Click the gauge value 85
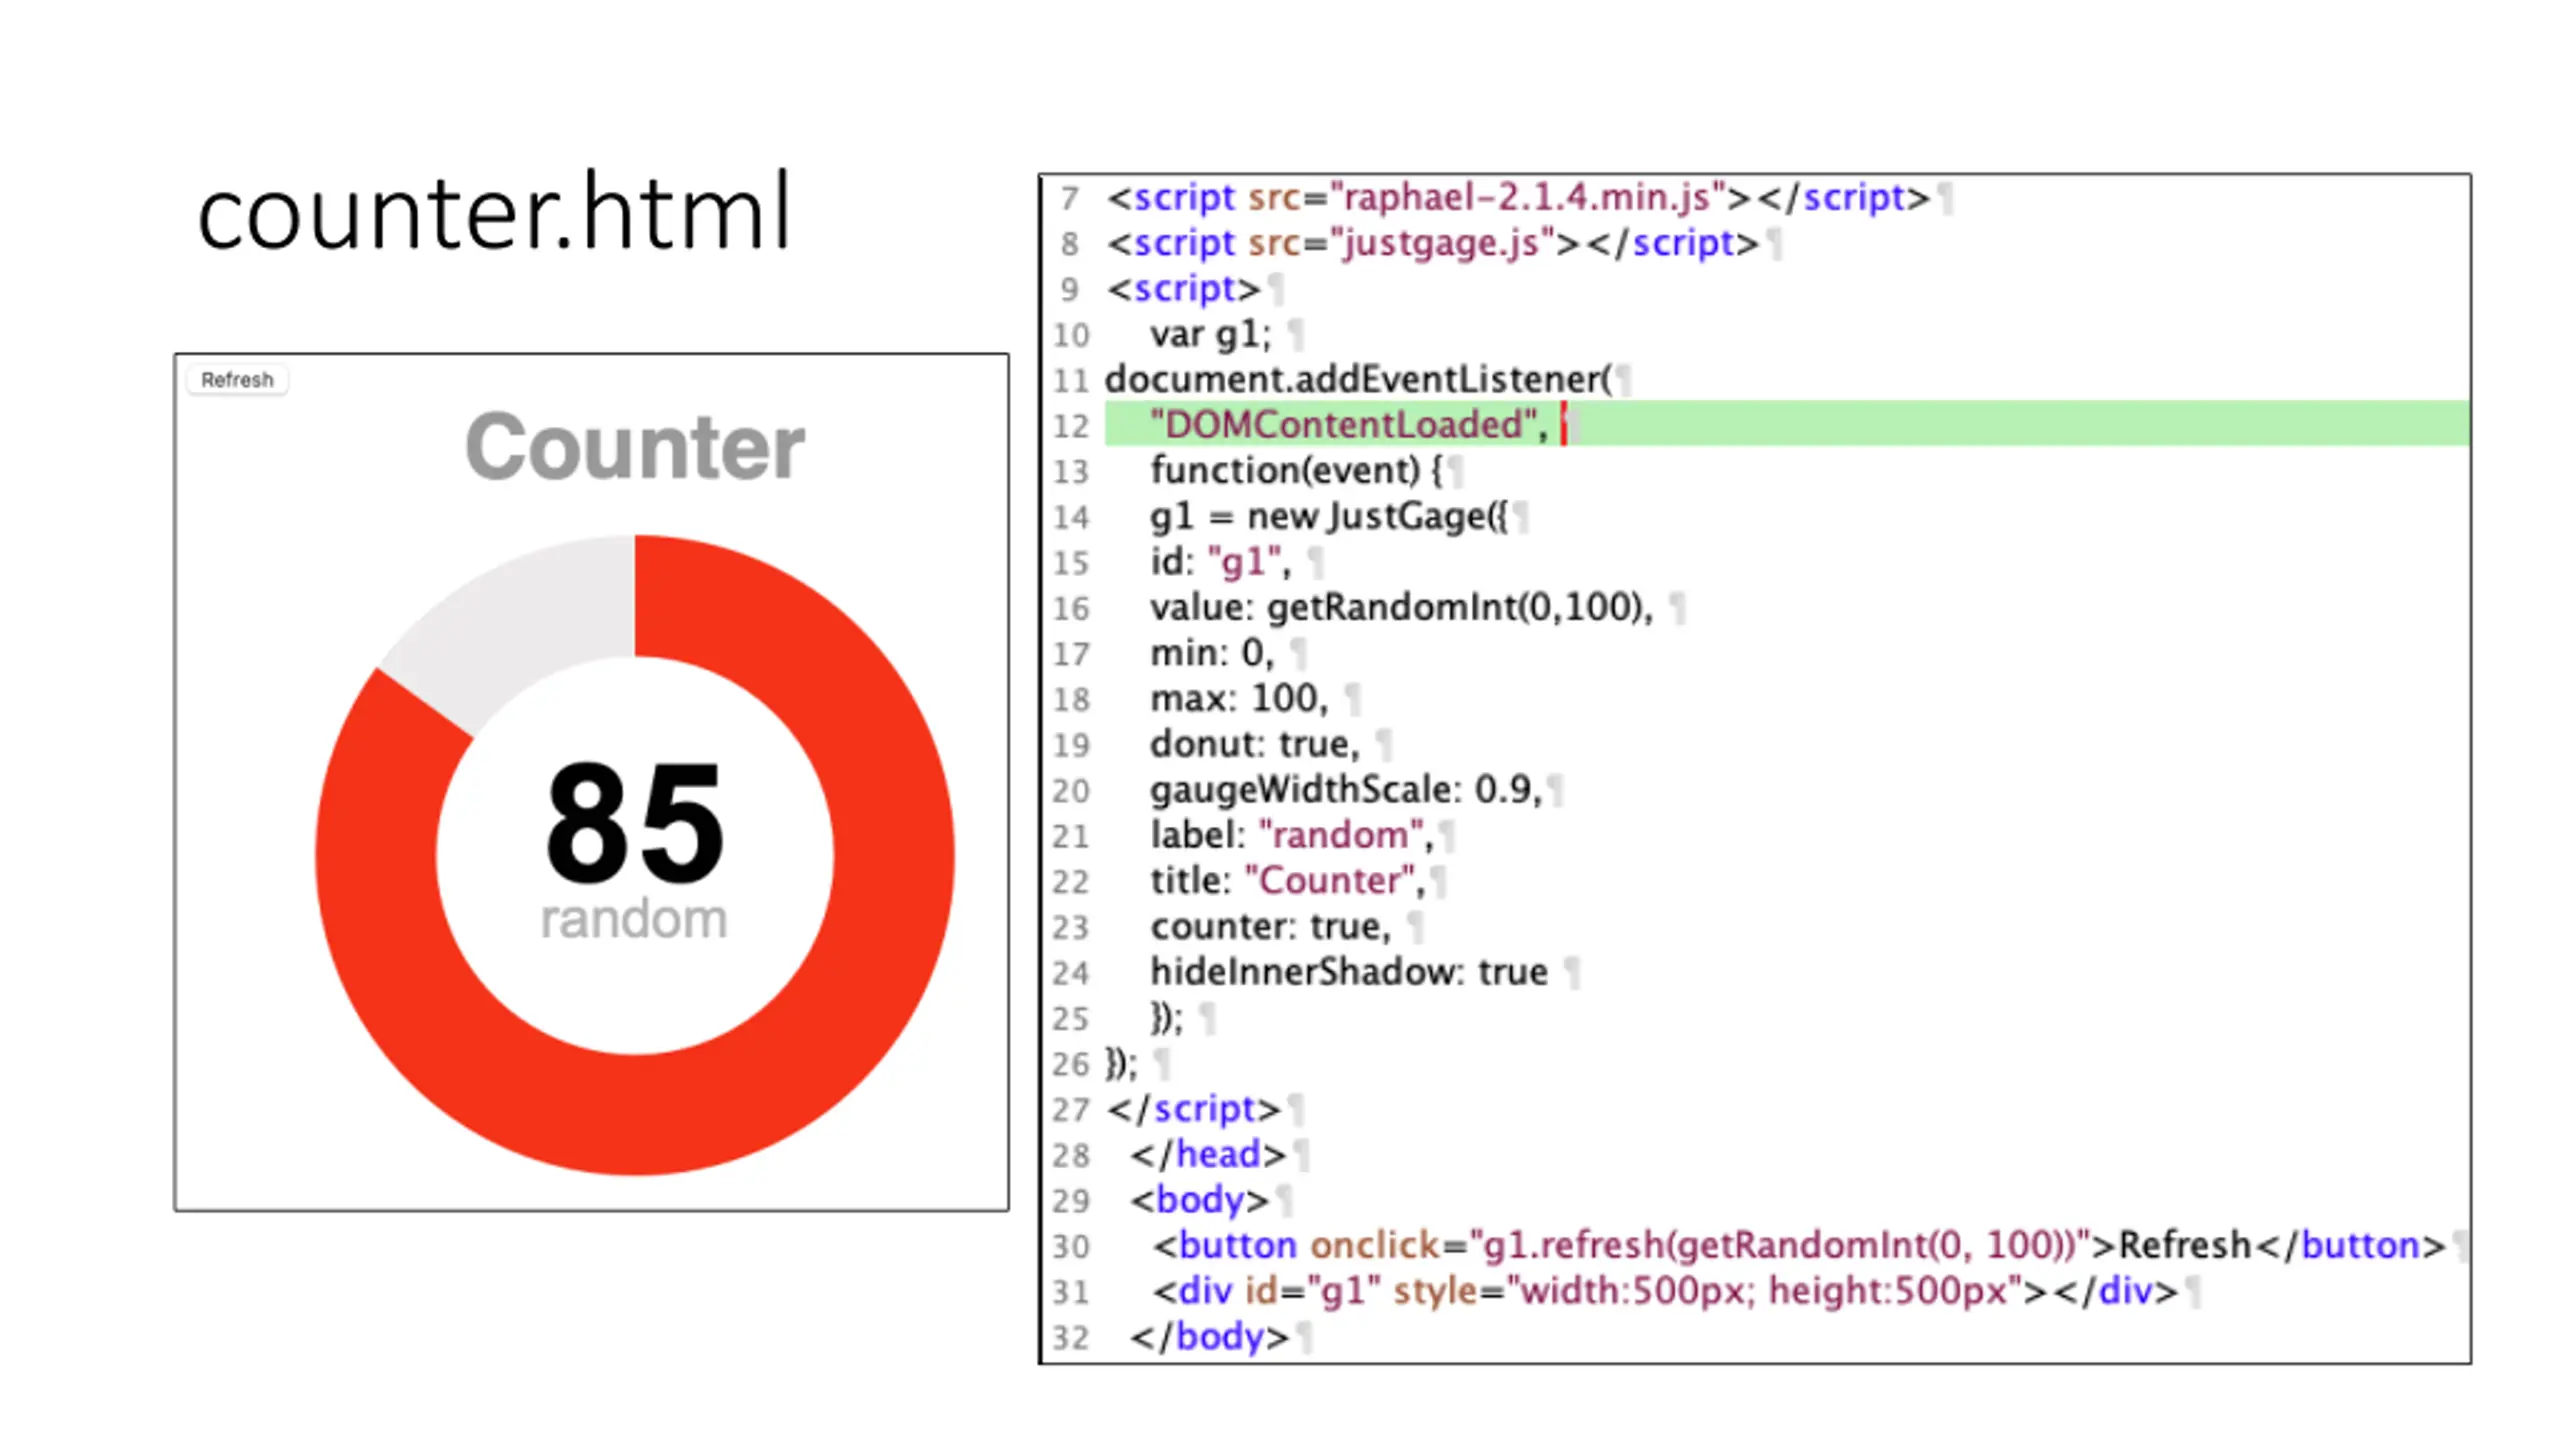Screen dimensions: 2560x1440 click(634, 822)
